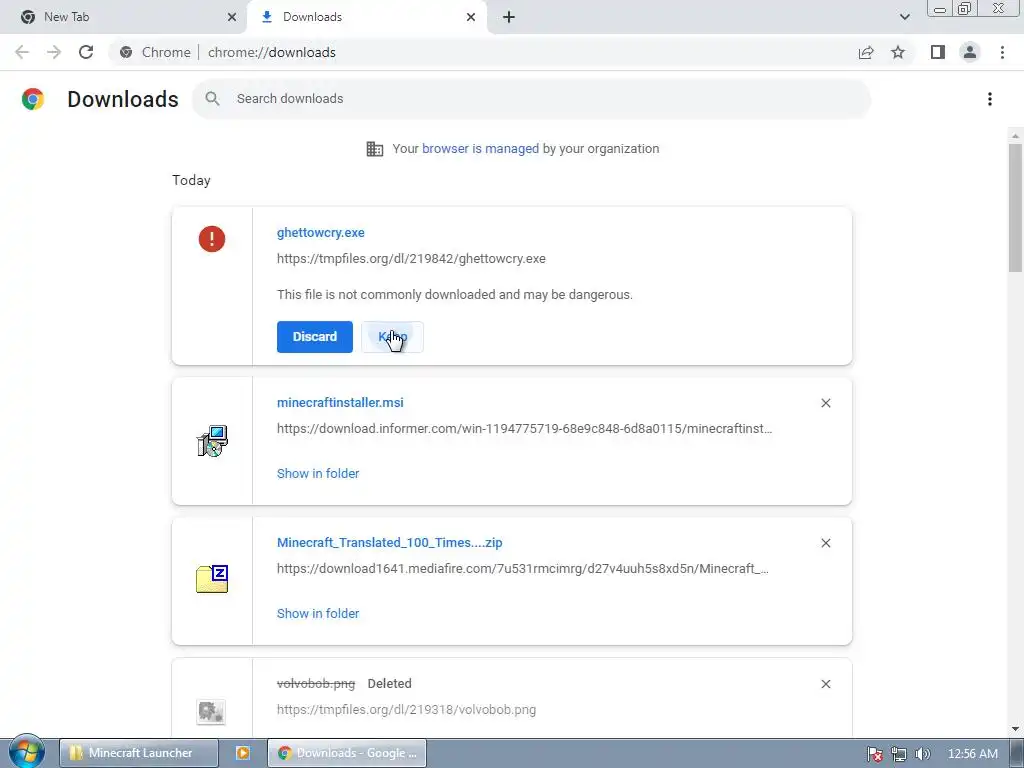Click the volvobob.png deleted file icon

pyautogui.click(x=212, y=711)
